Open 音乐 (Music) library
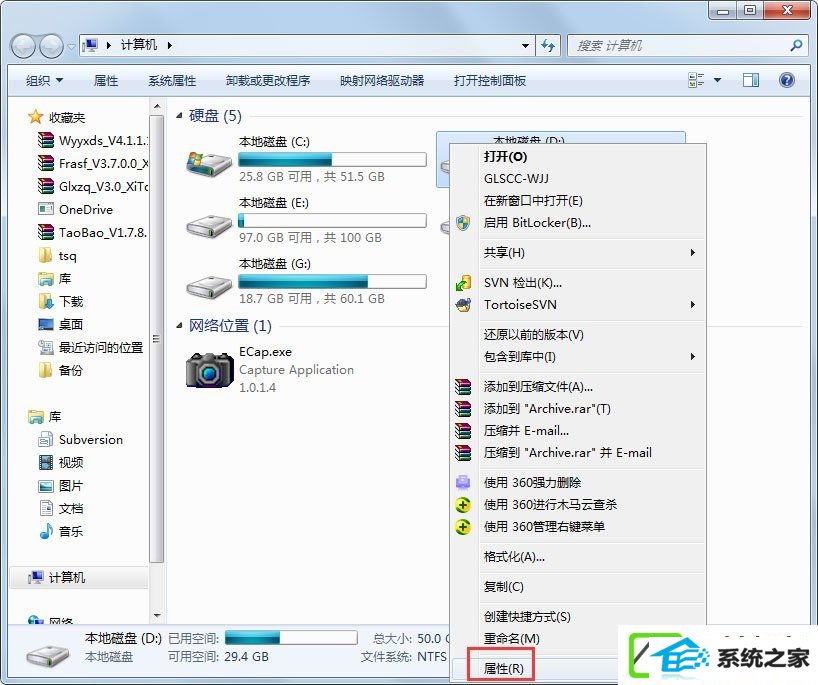818x685 pixels. (x=61, y=531)
